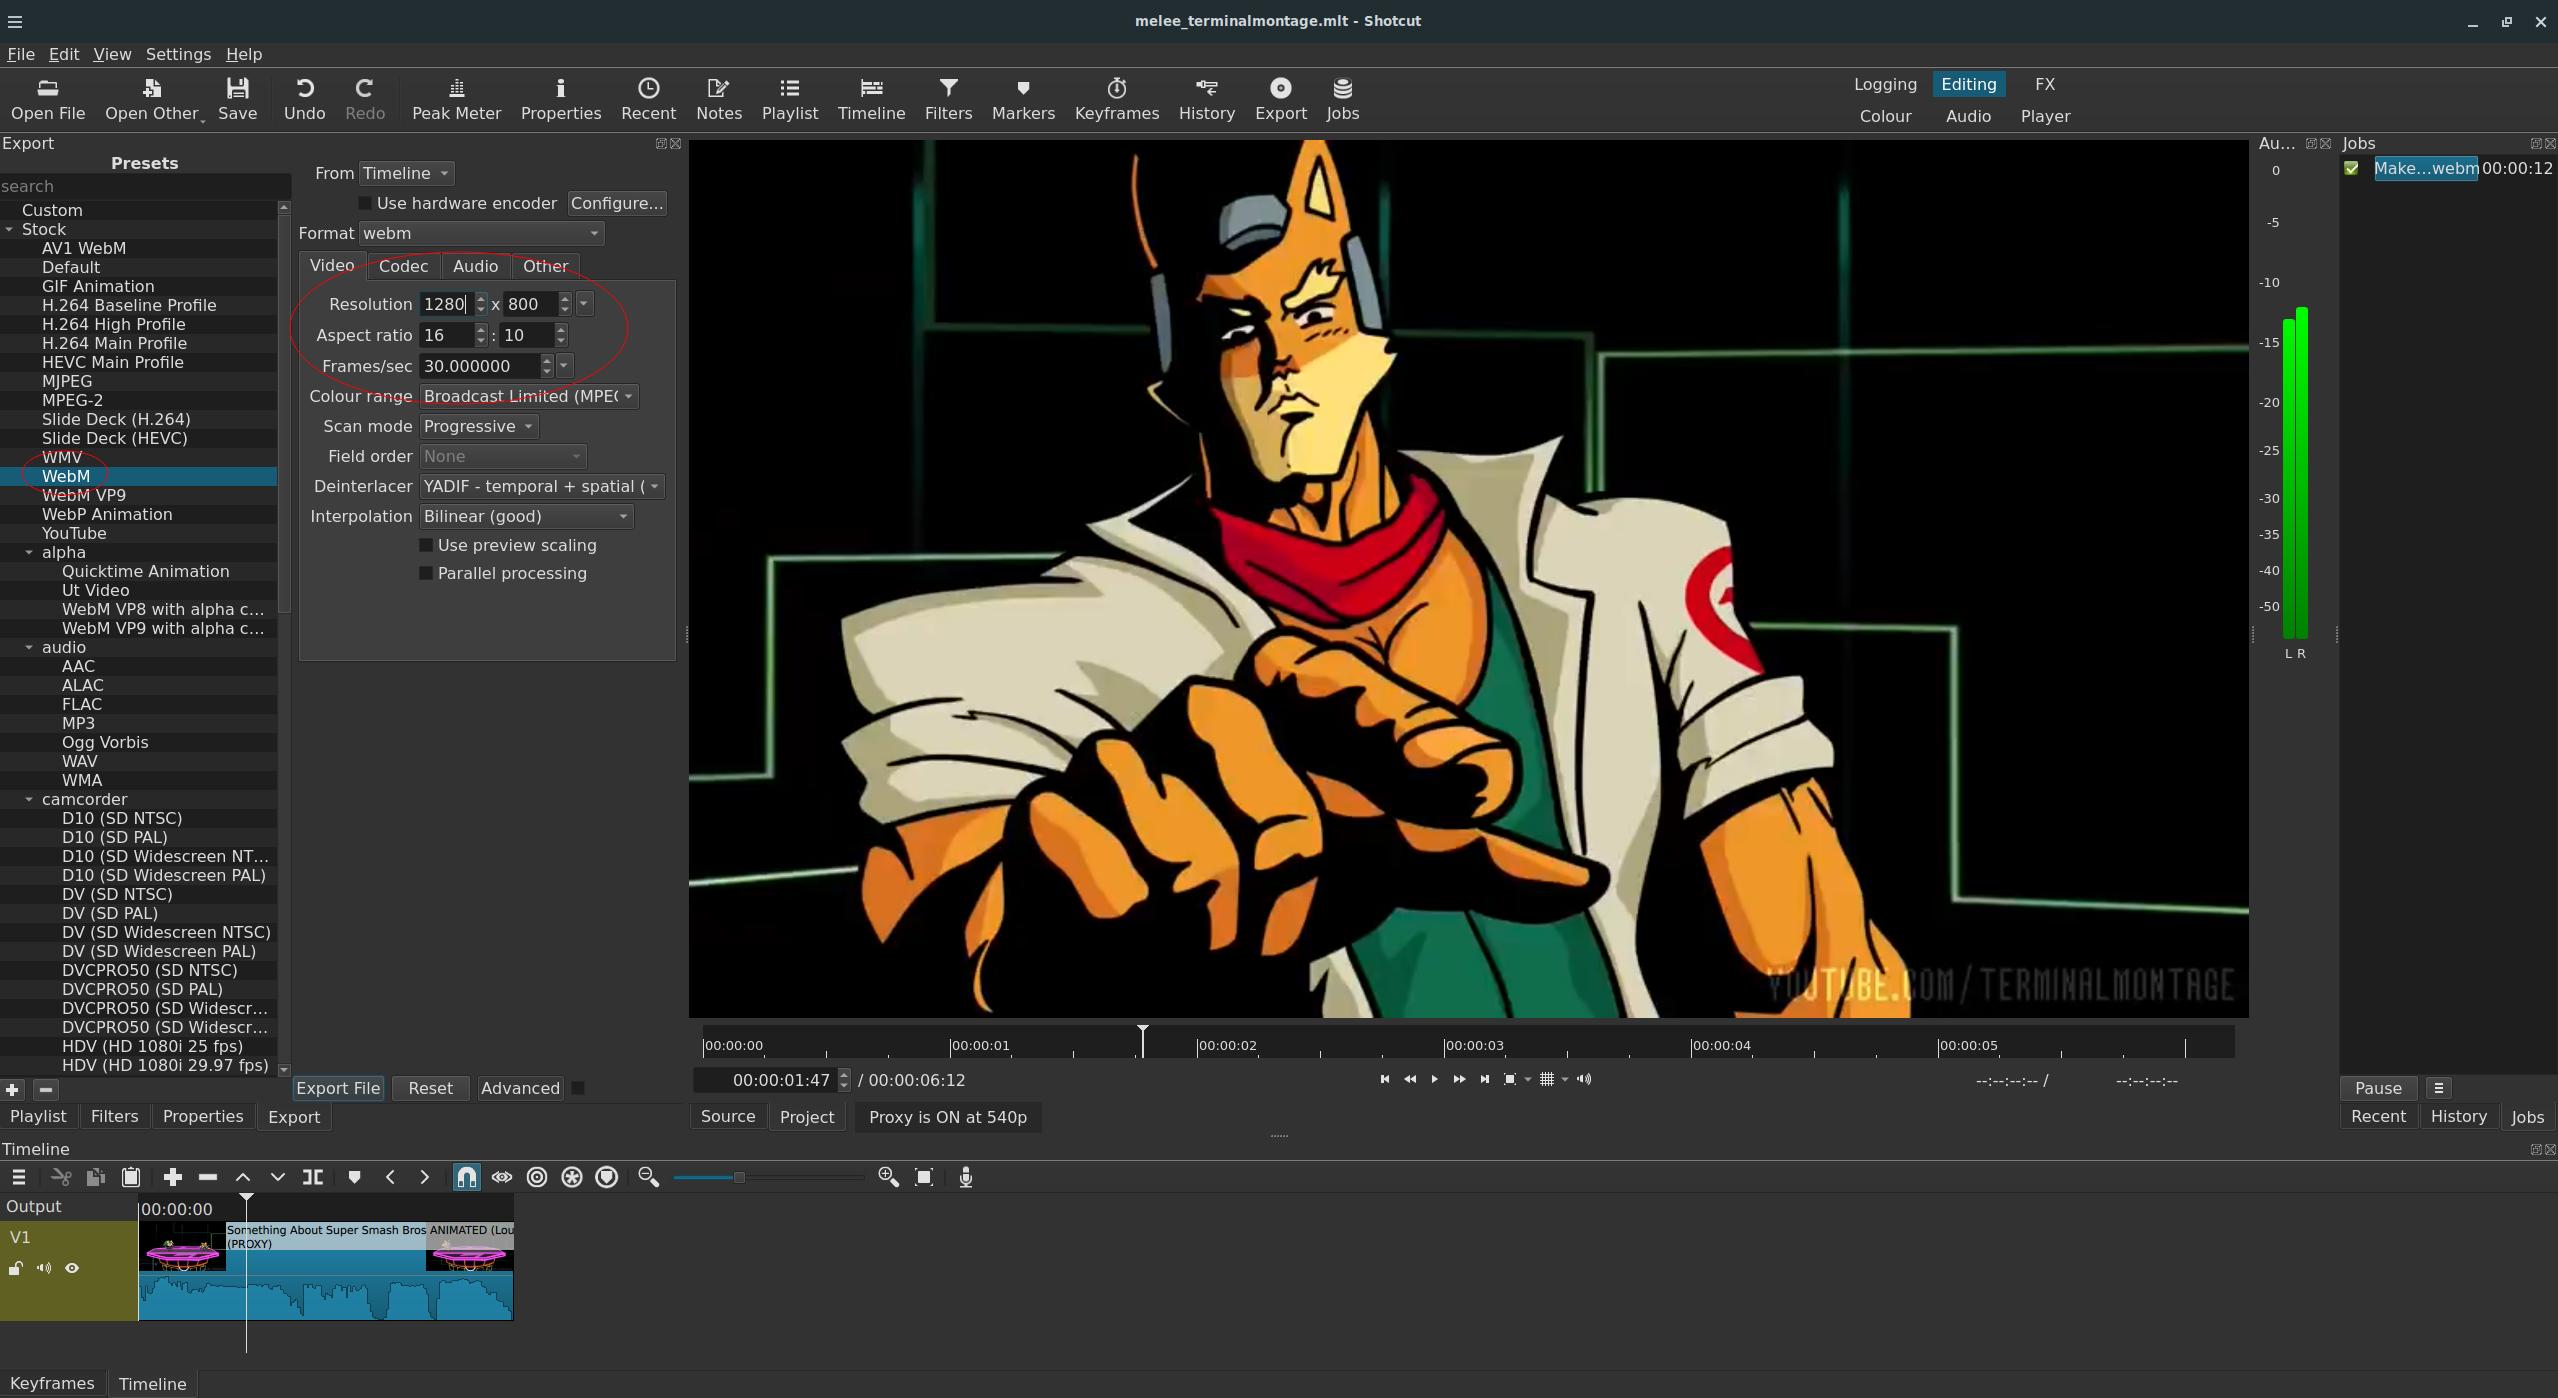Select the Logging layout
The width and height of the screenshot is (2558, 1398).
click(1885, 84)
